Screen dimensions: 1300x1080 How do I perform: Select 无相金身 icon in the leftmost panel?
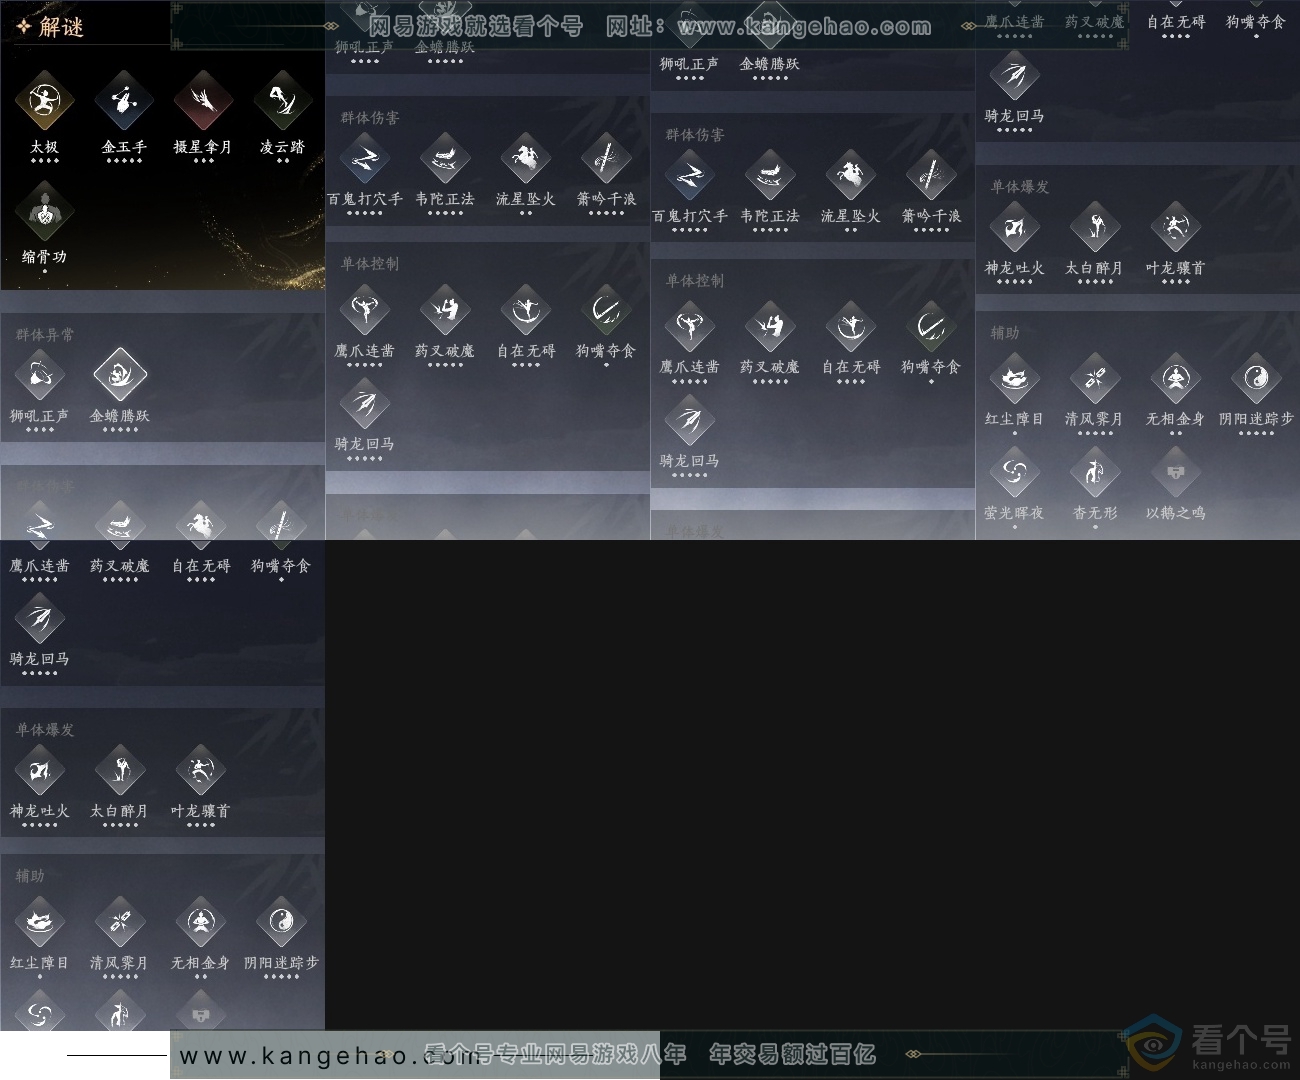(x=200, y=922)
